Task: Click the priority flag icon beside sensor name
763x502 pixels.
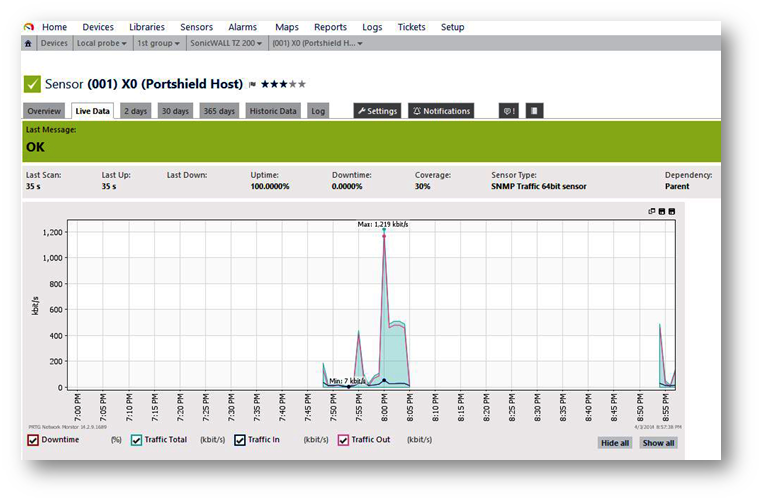Action: pos(252,85)
